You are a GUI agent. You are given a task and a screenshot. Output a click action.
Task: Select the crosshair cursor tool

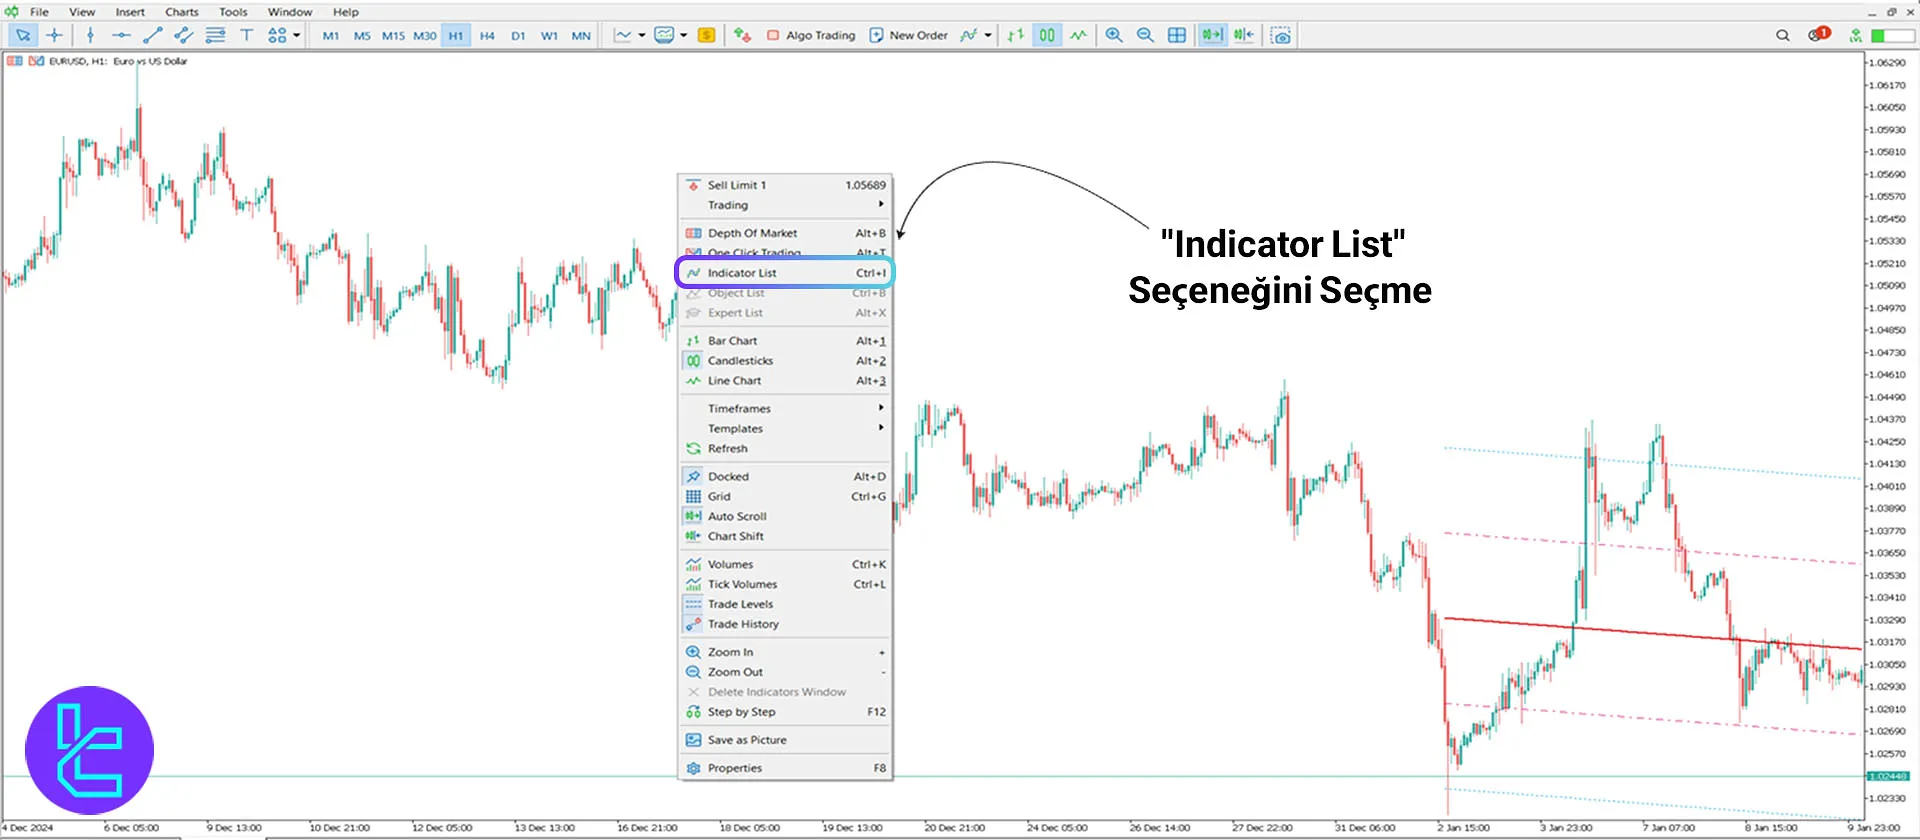click(54, 35)
